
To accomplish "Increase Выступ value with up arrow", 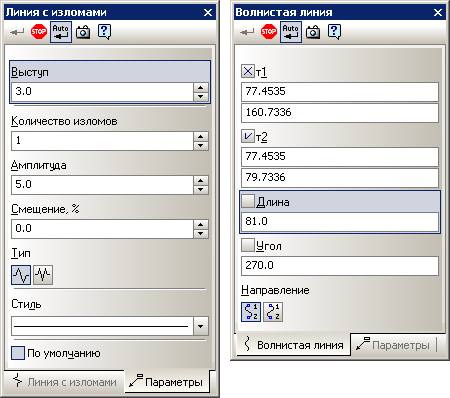I will click(201, 88).
